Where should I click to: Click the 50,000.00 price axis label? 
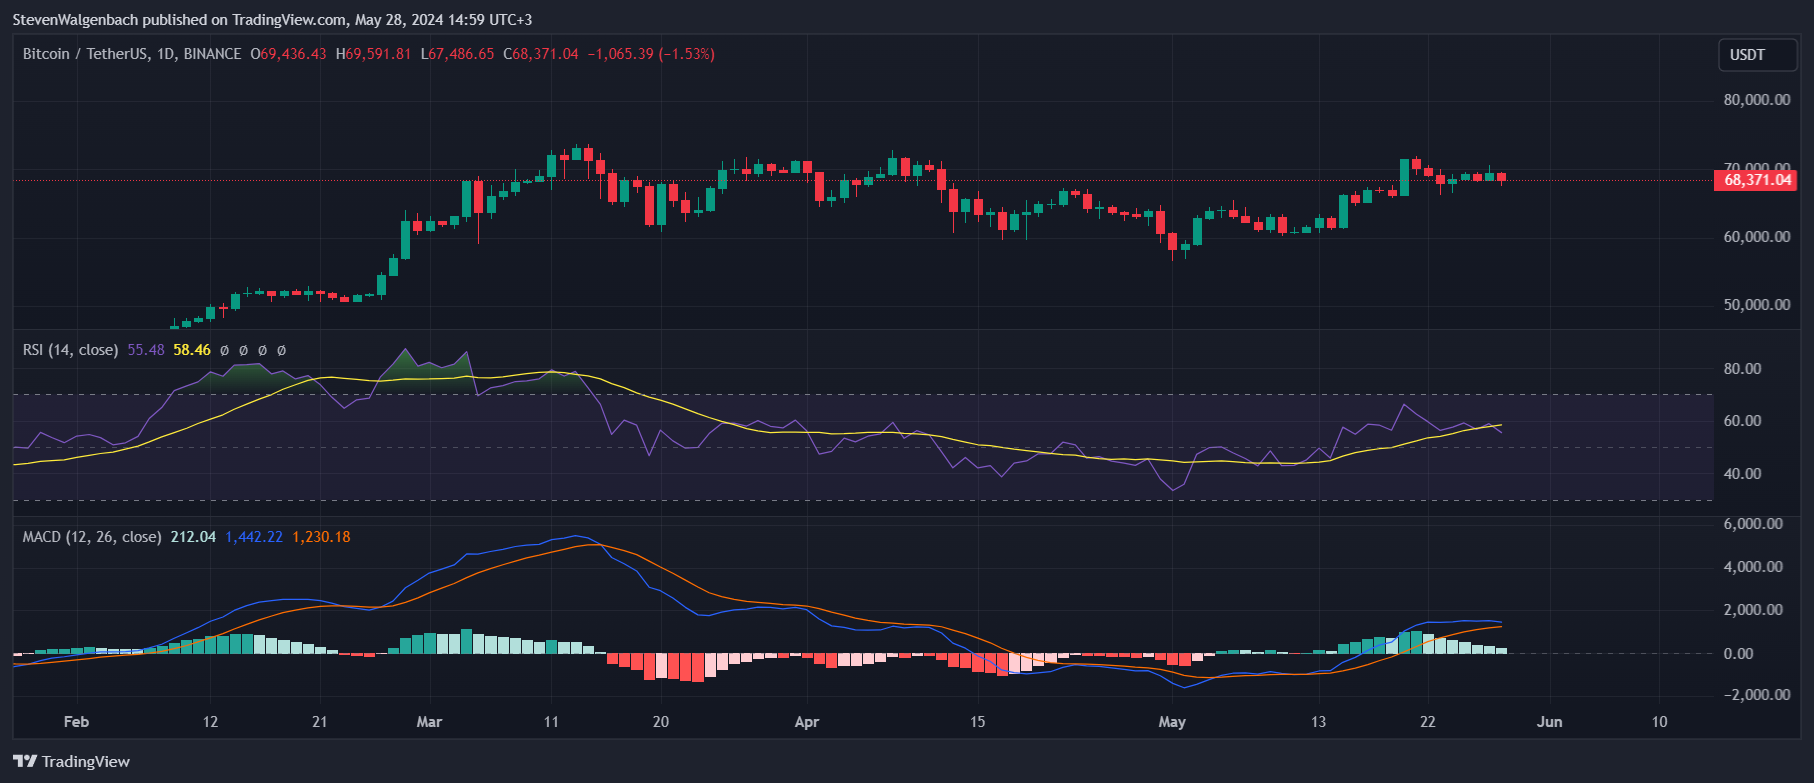click(1757, 305)
